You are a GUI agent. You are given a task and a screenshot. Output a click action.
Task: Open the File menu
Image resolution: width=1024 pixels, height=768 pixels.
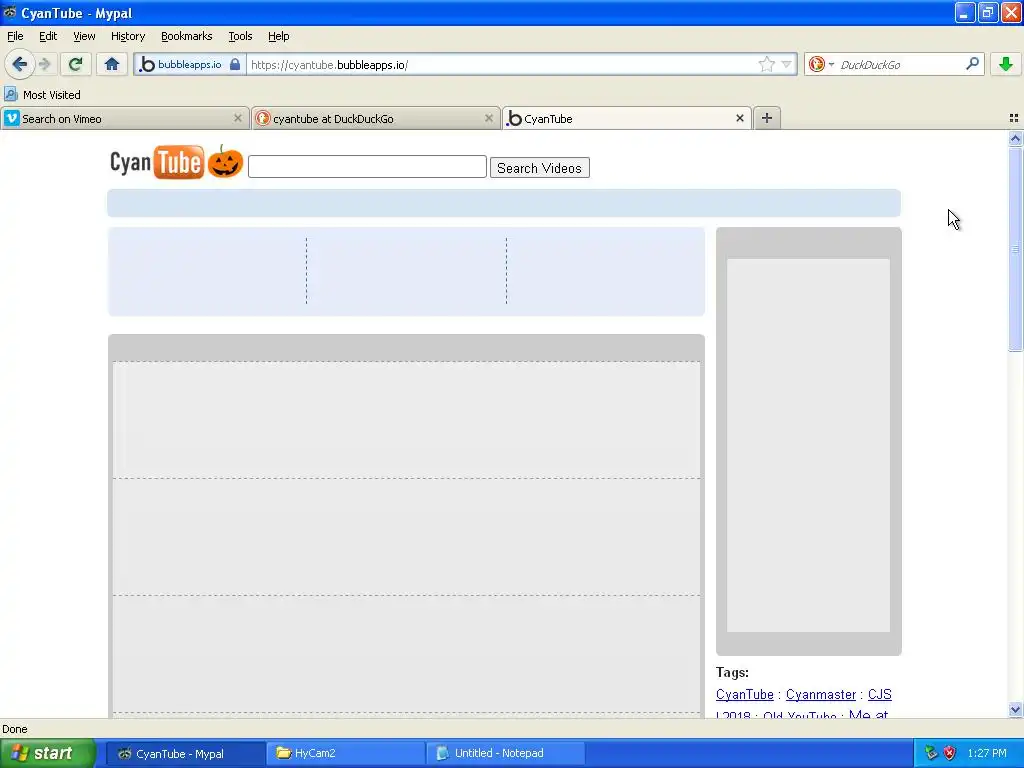[x=15, y=36]
